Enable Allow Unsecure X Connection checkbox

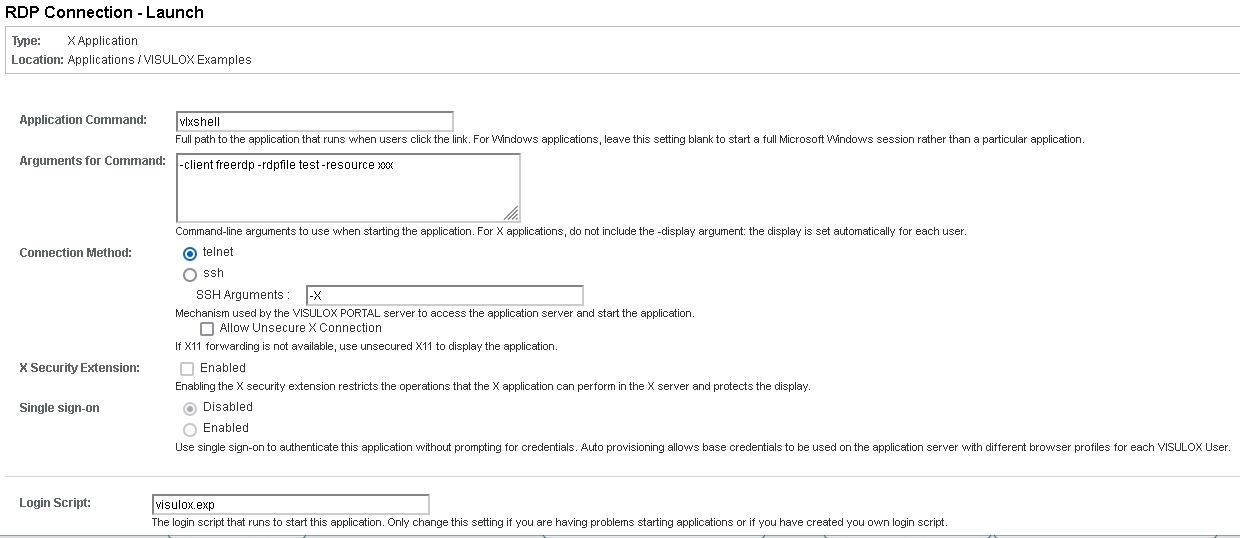207,328
